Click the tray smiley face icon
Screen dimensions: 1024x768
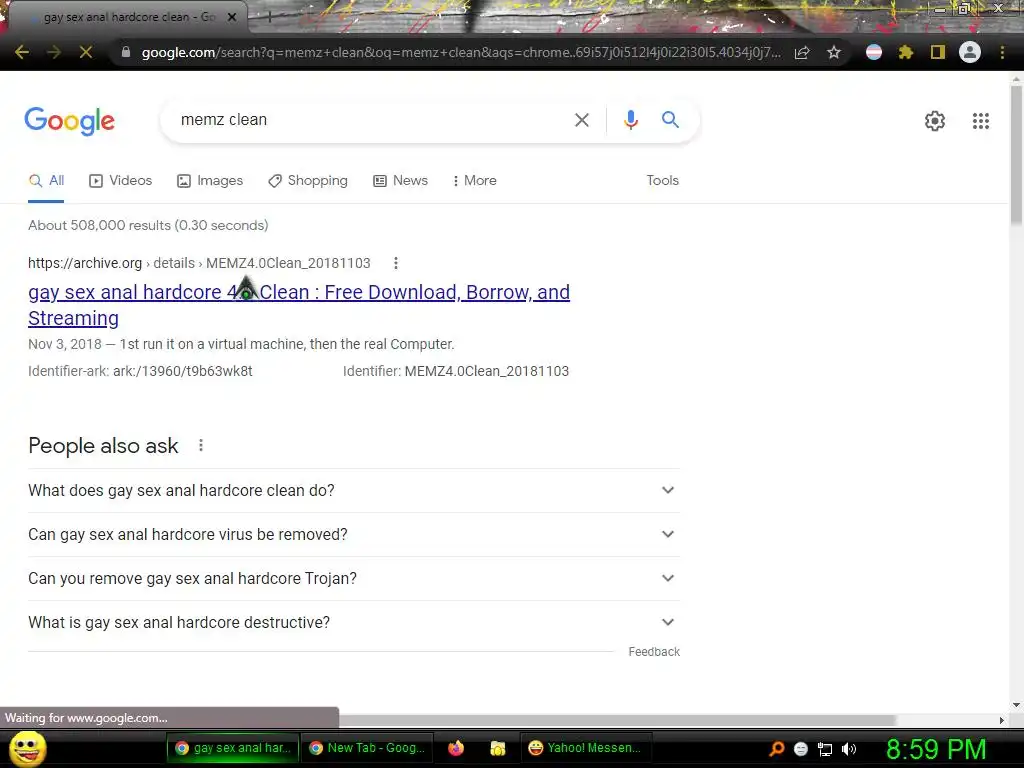[801, 749]
